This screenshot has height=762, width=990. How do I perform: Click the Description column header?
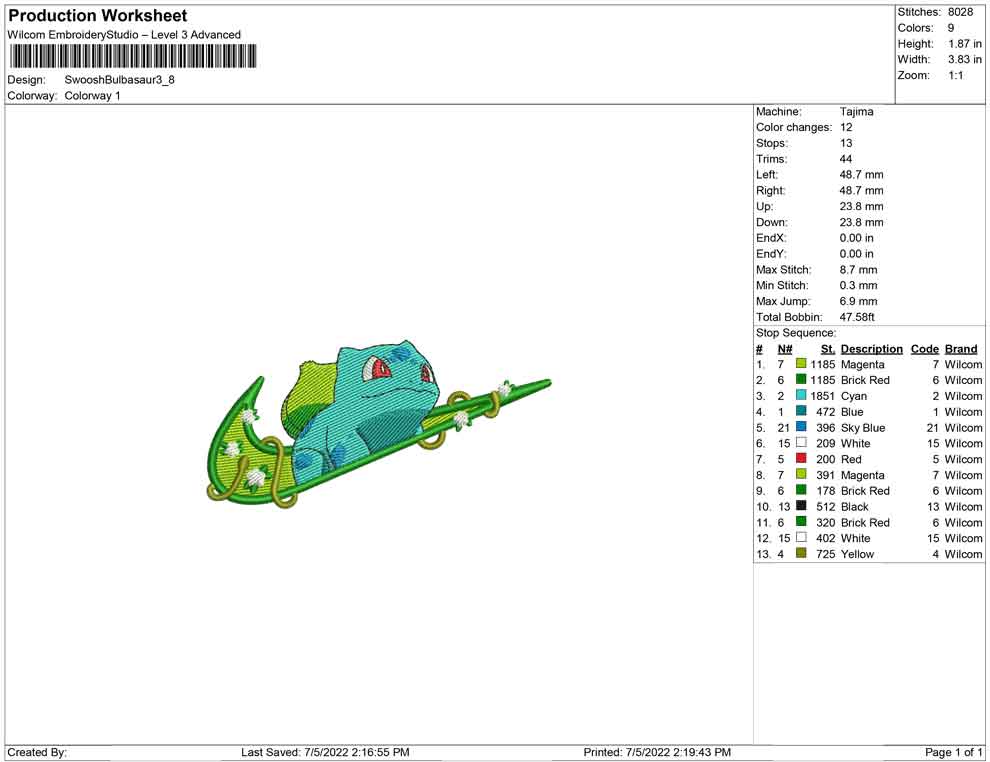[x=871, y=349]
